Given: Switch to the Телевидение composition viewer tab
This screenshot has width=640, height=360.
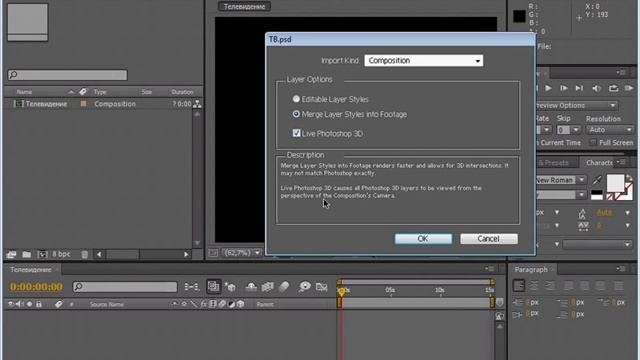Looking at the screenshot, I should [244, 7].
